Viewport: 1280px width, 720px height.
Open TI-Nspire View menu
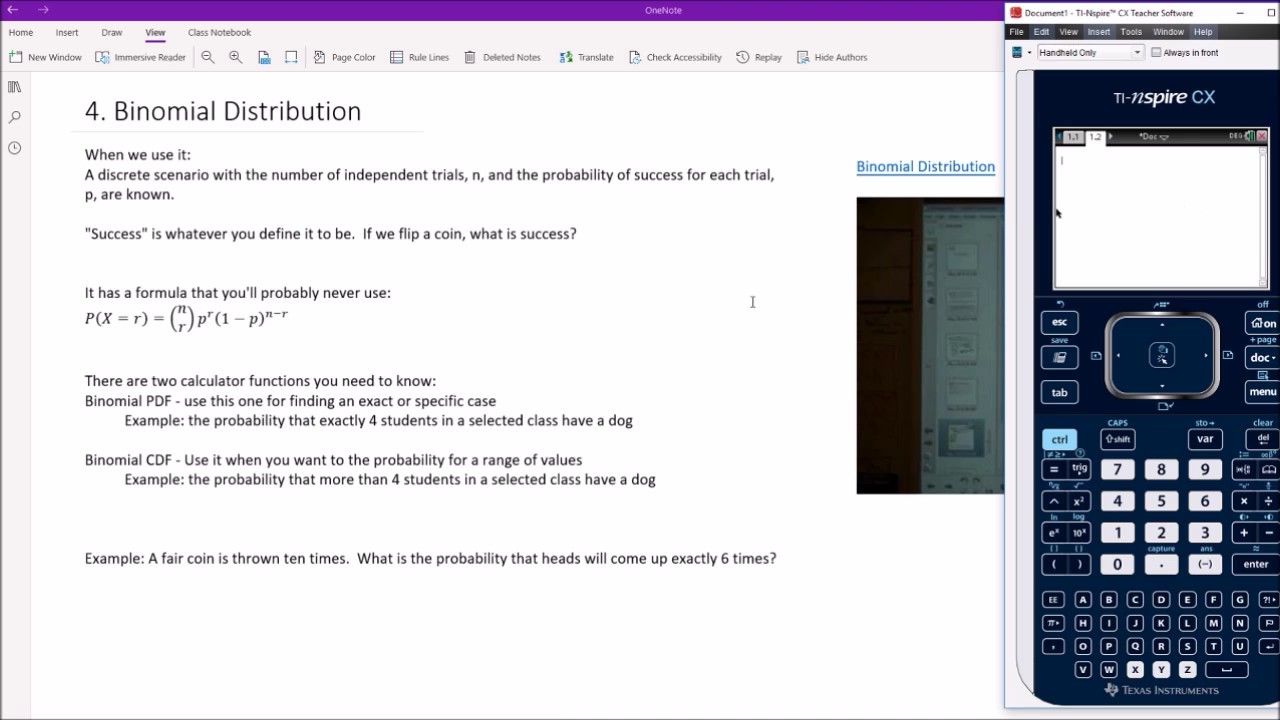tap(1068, 32)
